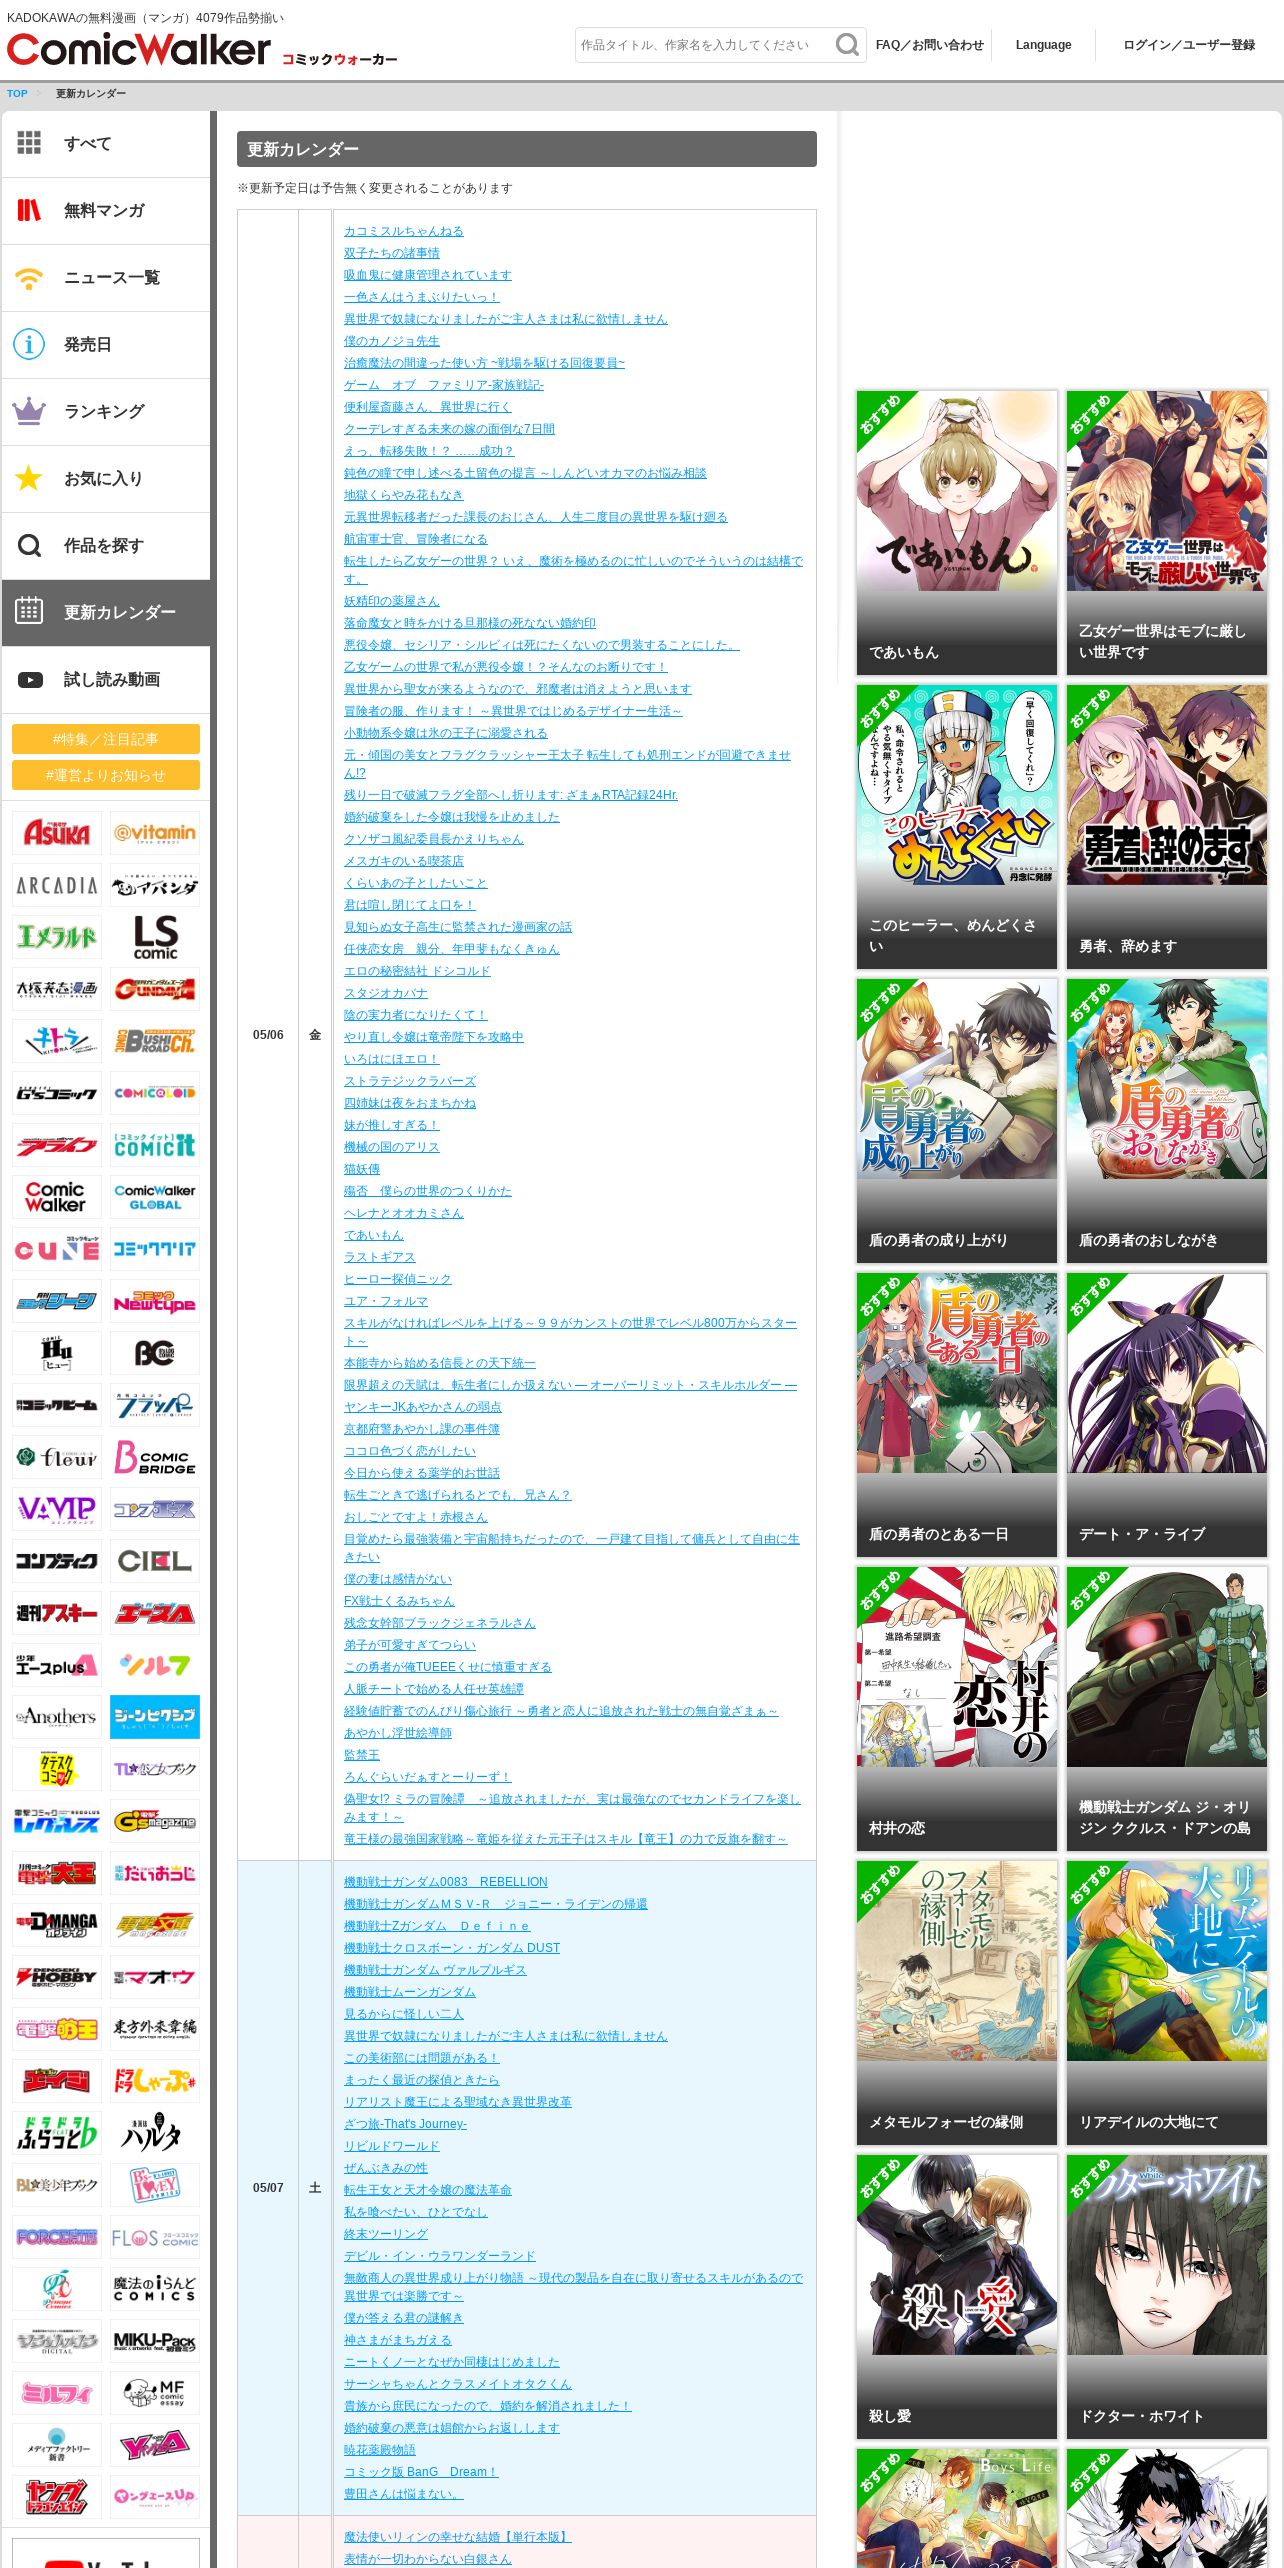The image size is (1284, 2568).
Task: Open the B's-LOG COMIC BRIDGE logo
Action: point(154,1457)
